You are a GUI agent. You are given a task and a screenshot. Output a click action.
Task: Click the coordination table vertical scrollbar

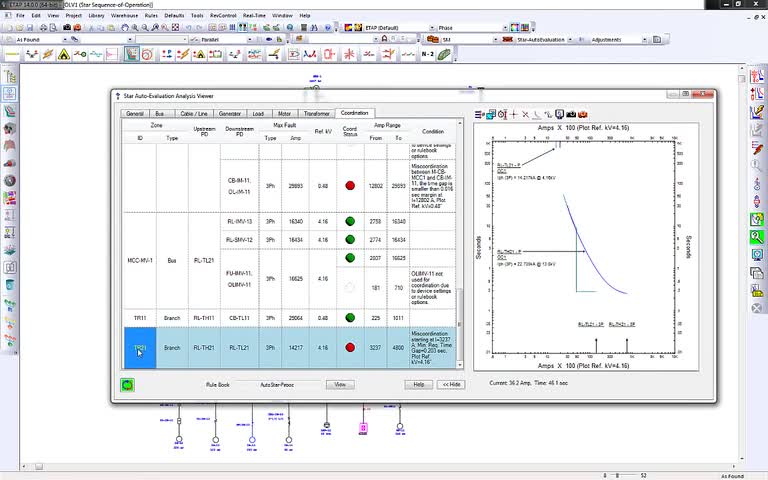pyautogui.click(x=459, y=243)
